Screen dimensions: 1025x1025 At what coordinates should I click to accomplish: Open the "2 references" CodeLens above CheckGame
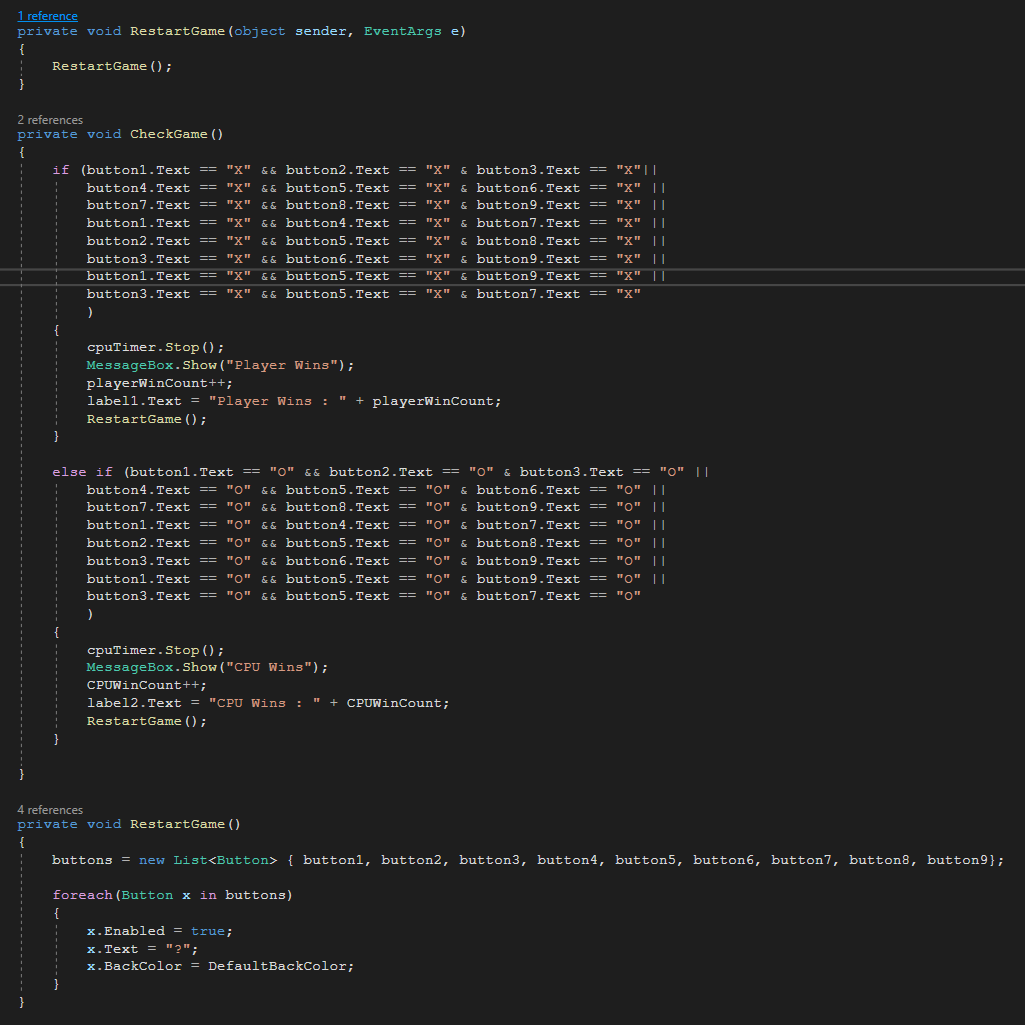coord(50,120)
